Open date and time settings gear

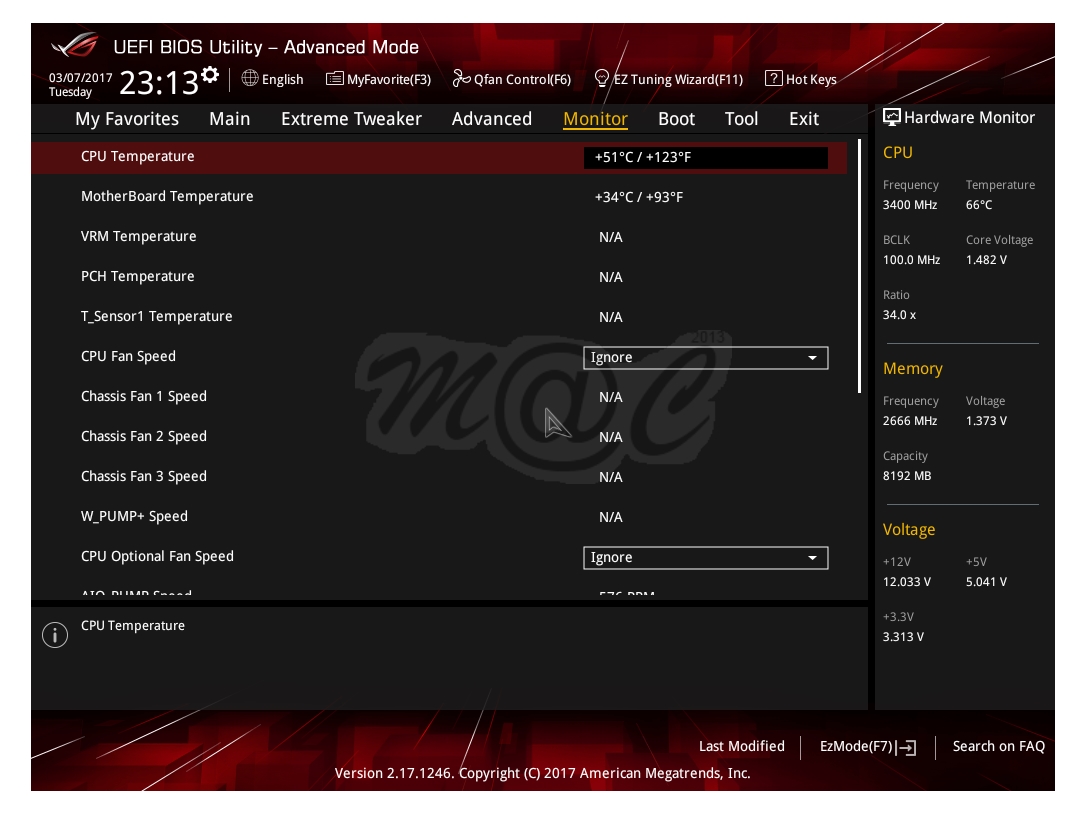point(210,74)
